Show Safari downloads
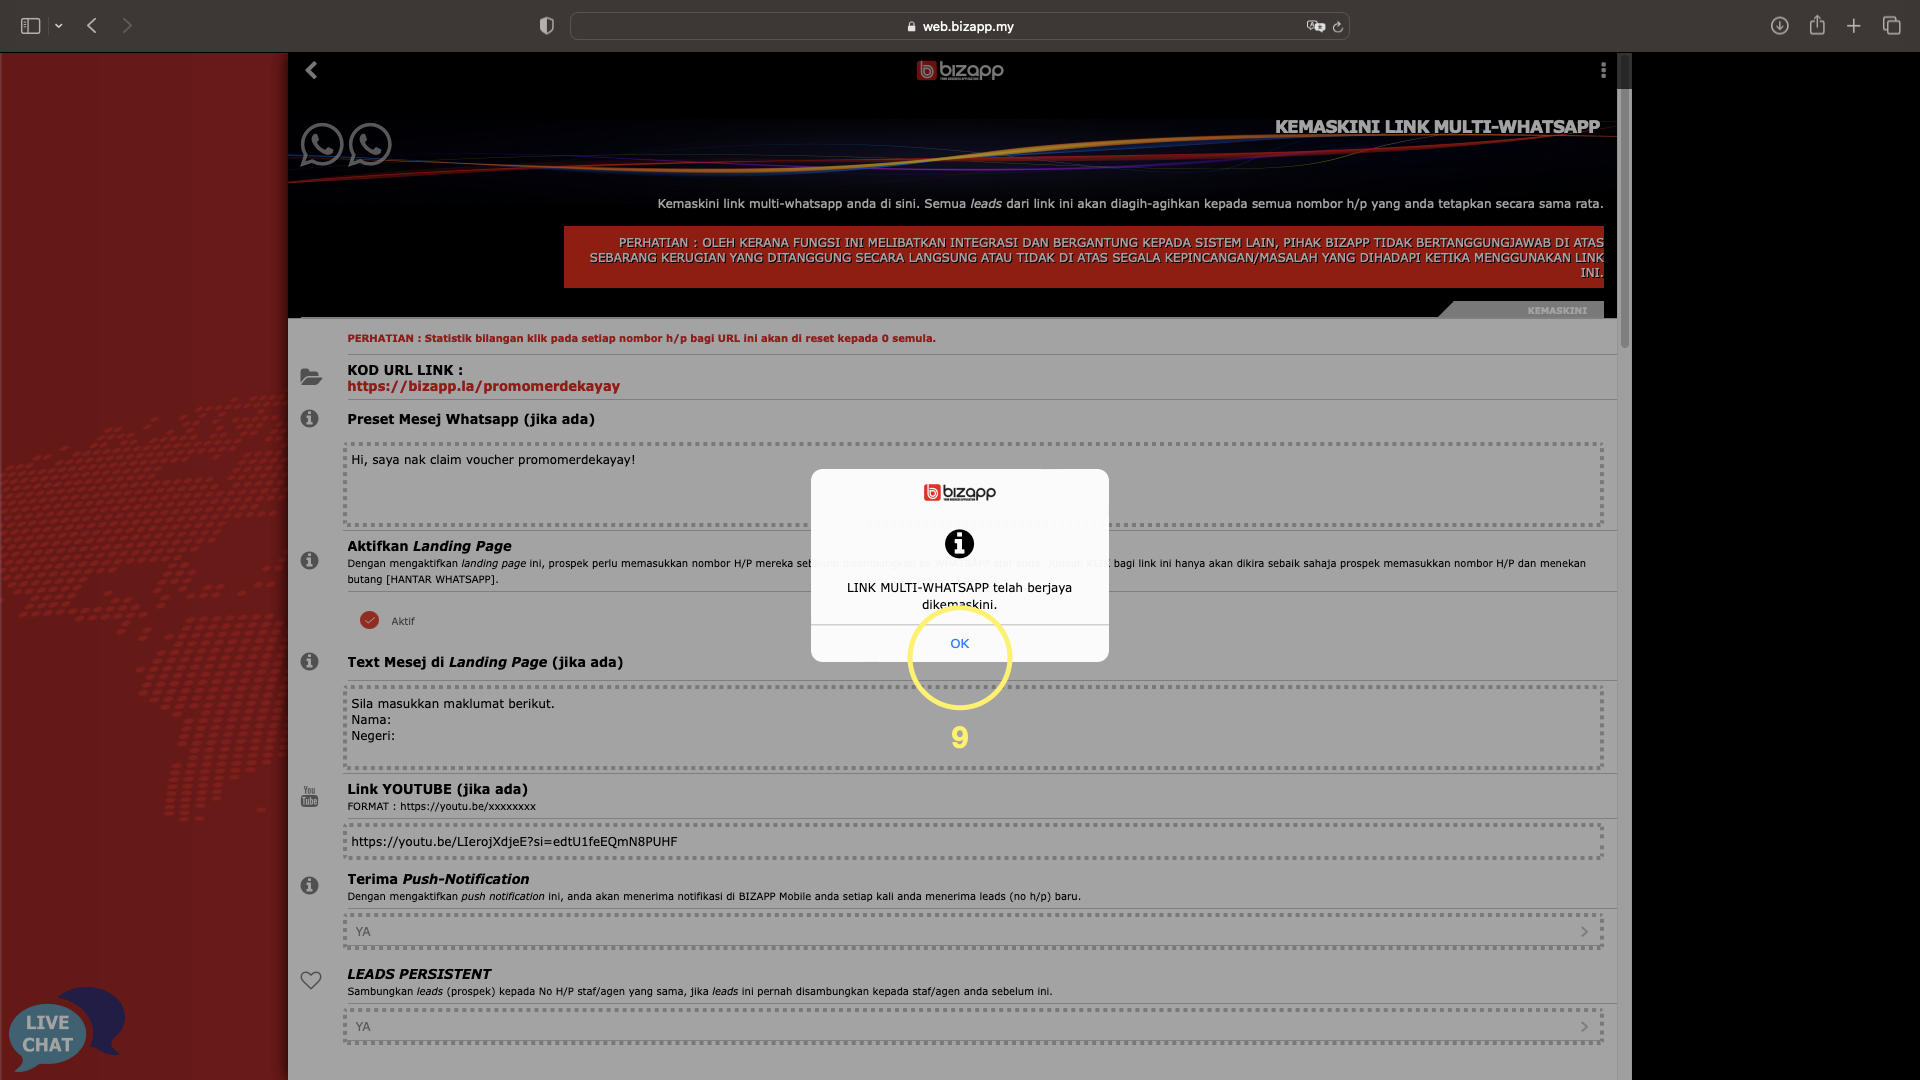Viewport: 1920px width, 1080px height. [1779, 26]
